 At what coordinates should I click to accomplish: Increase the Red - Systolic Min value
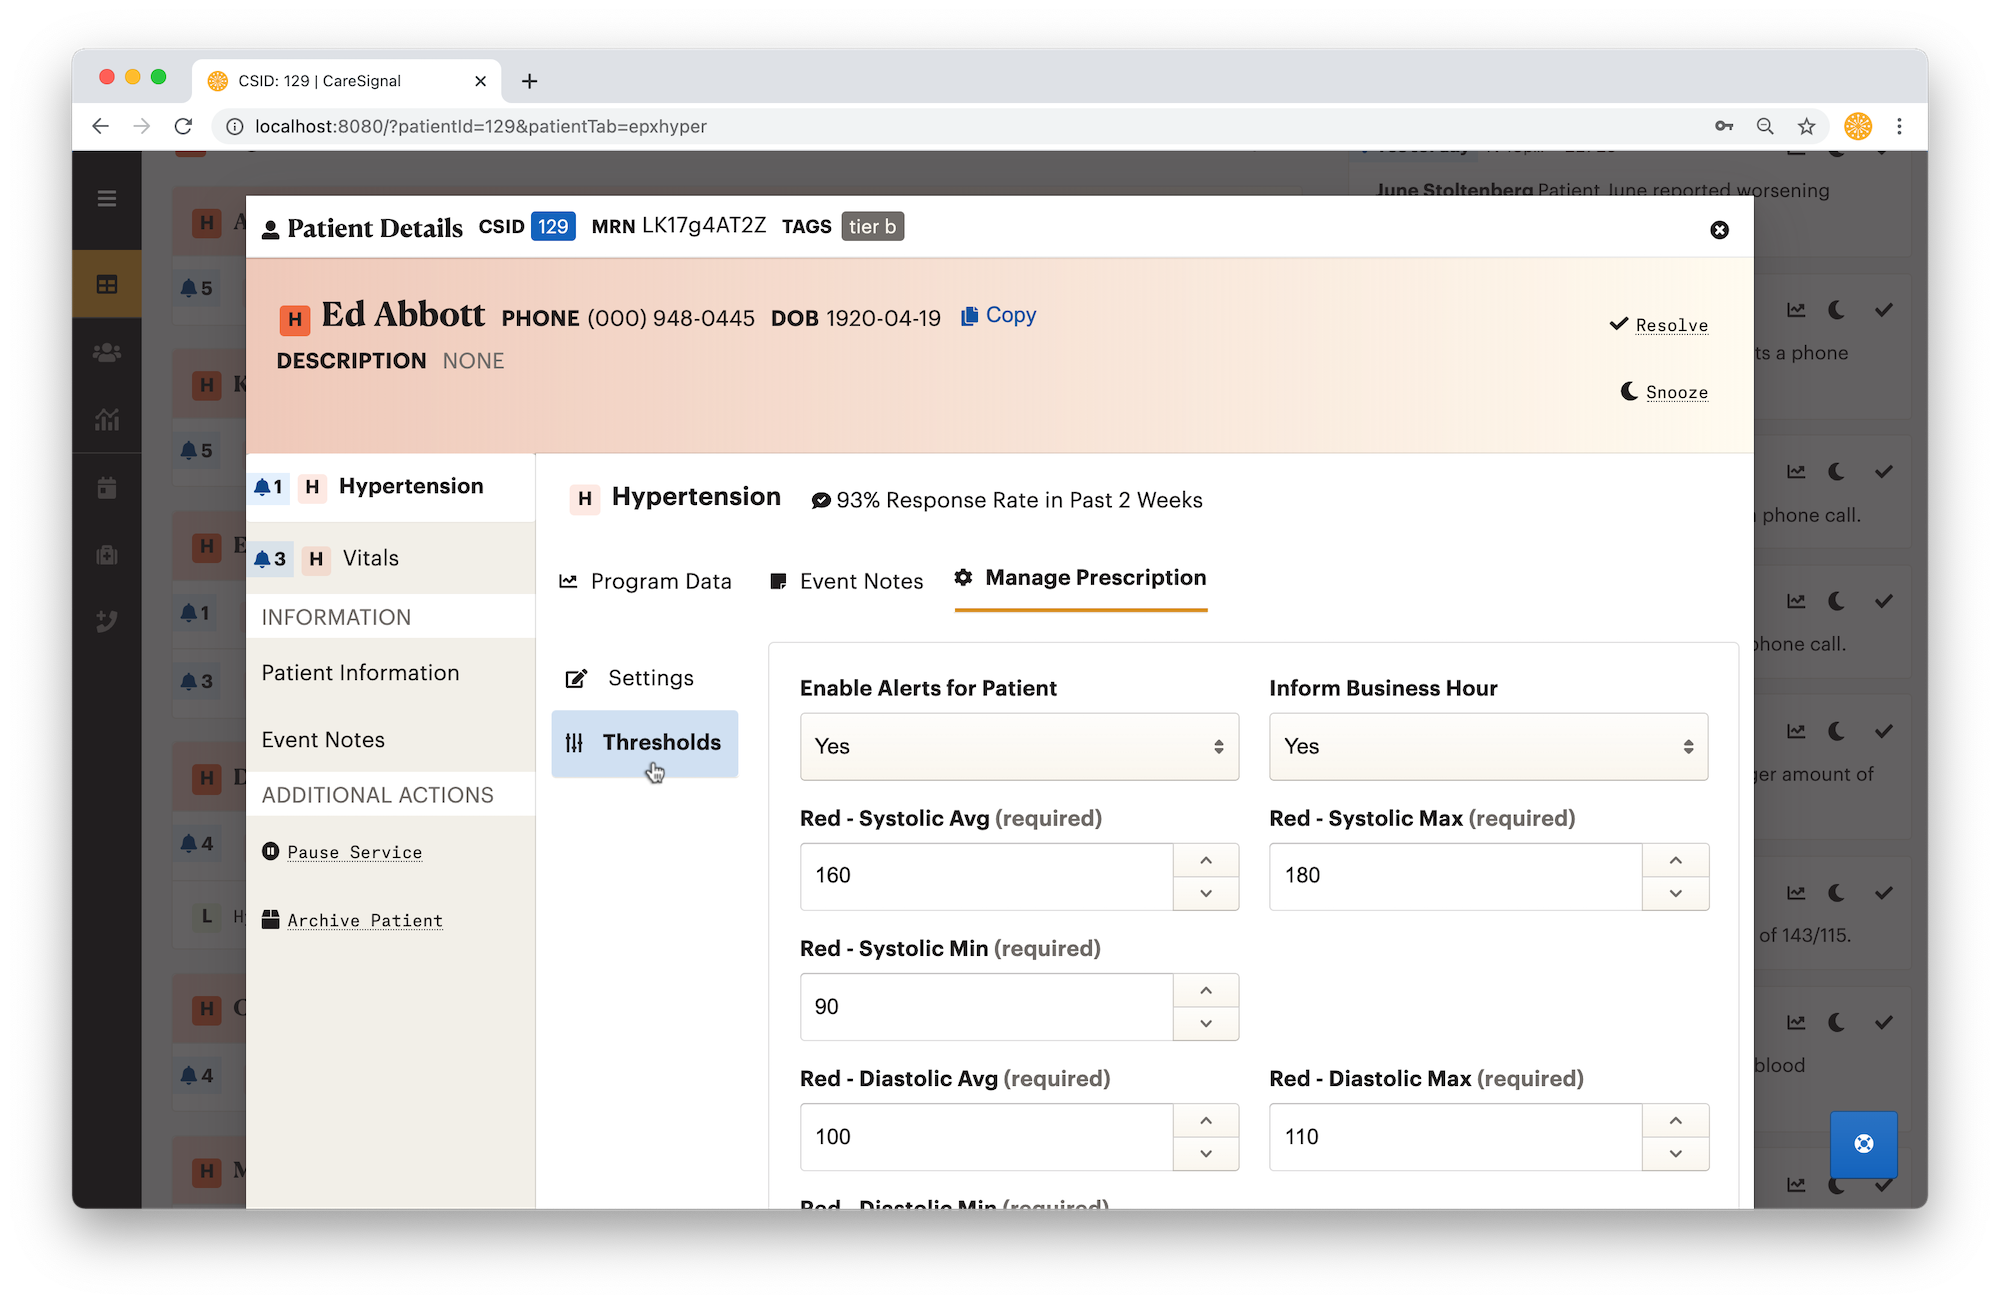coord(1206,990)
